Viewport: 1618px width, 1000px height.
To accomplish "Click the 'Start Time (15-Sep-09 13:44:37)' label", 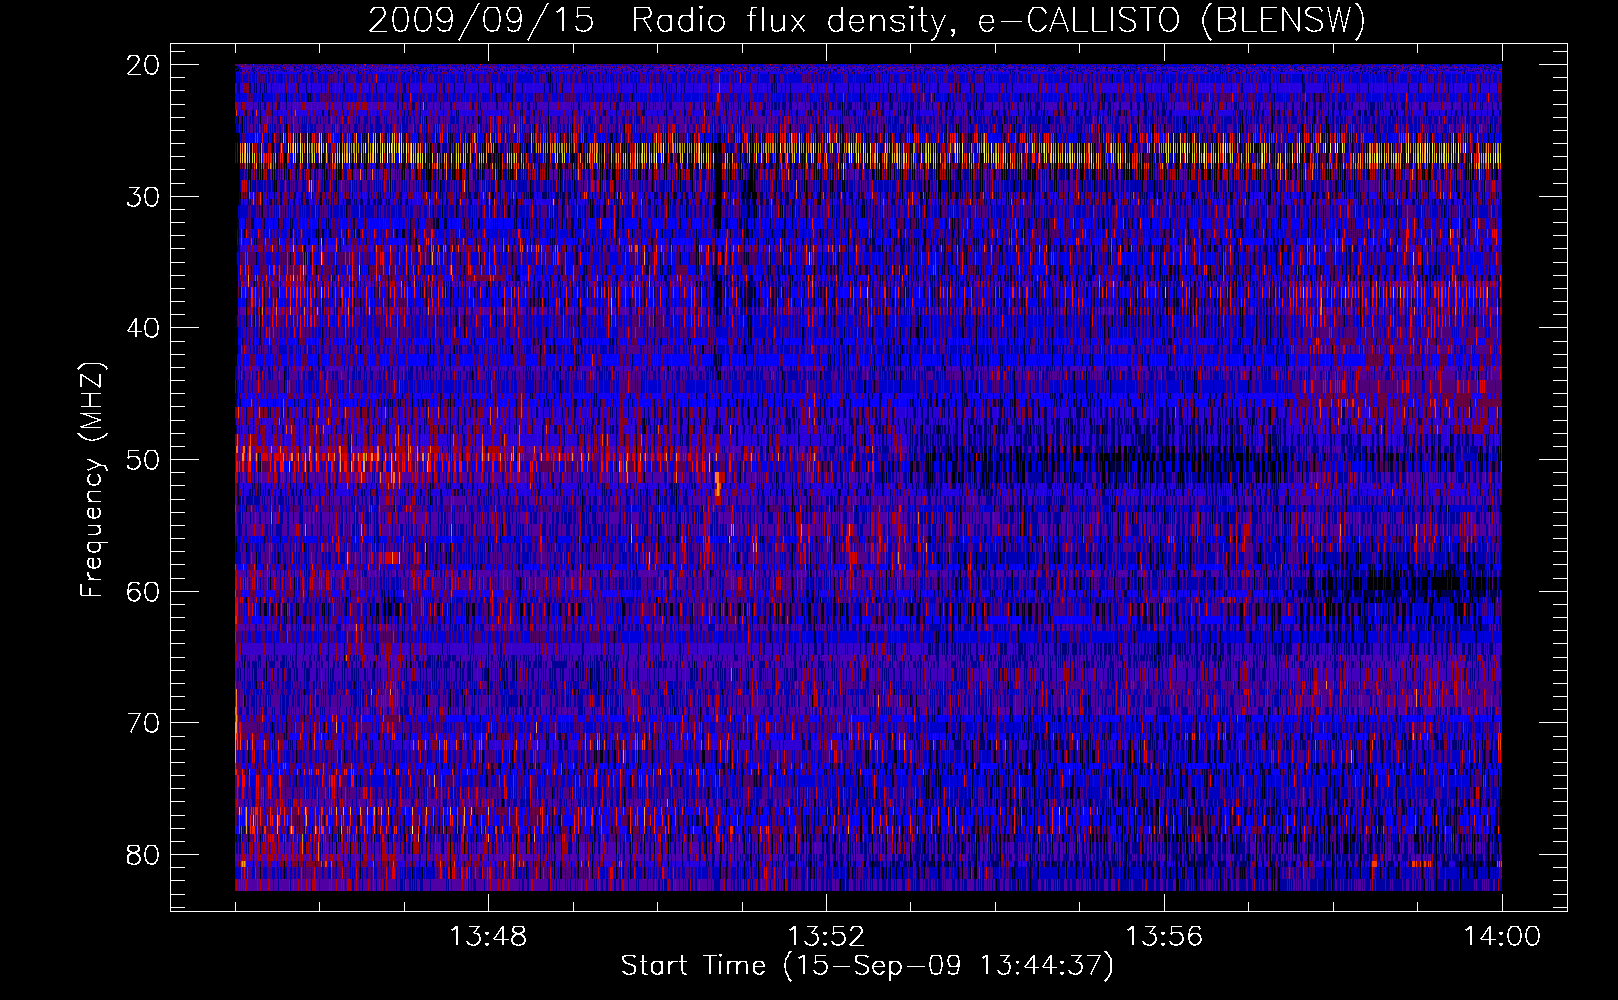I will [867, 966].
